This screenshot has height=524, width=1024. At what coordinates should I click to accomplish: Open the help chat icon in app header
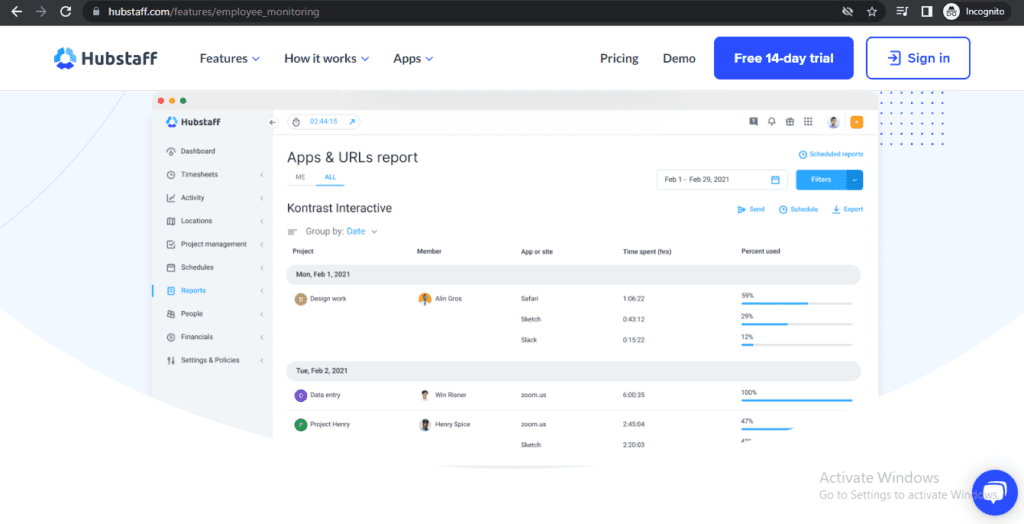(x=754, y=122)
